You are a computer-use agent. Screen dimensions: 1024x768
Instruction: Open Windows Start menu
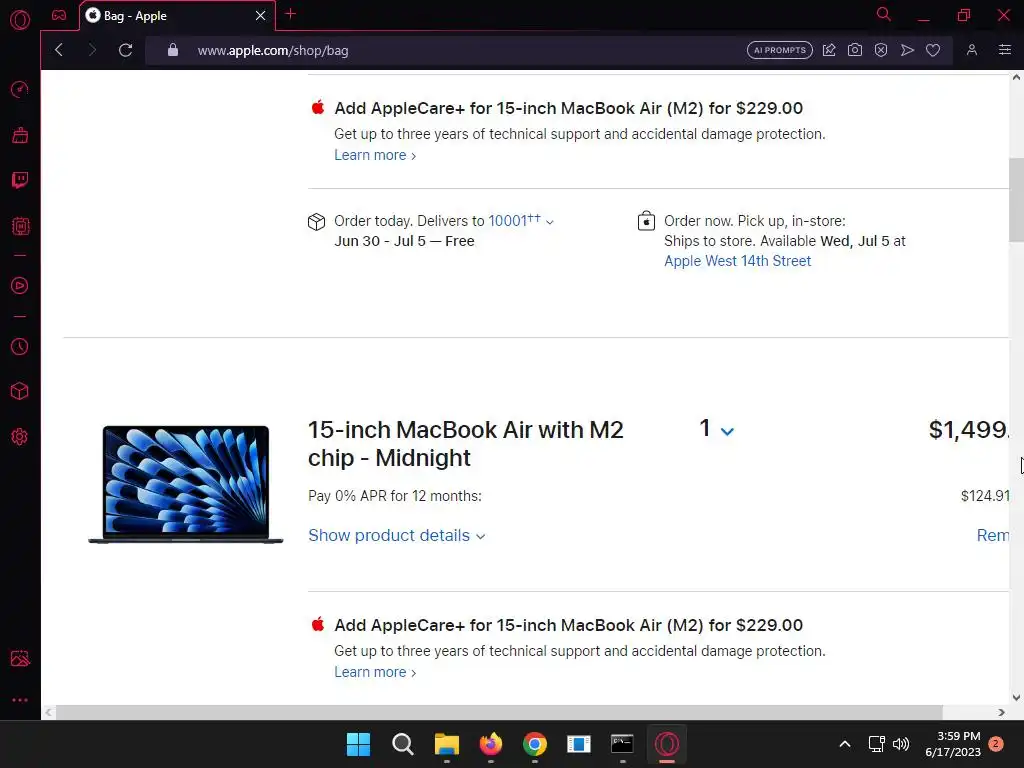pyautogui.click(x=358, y=744)
